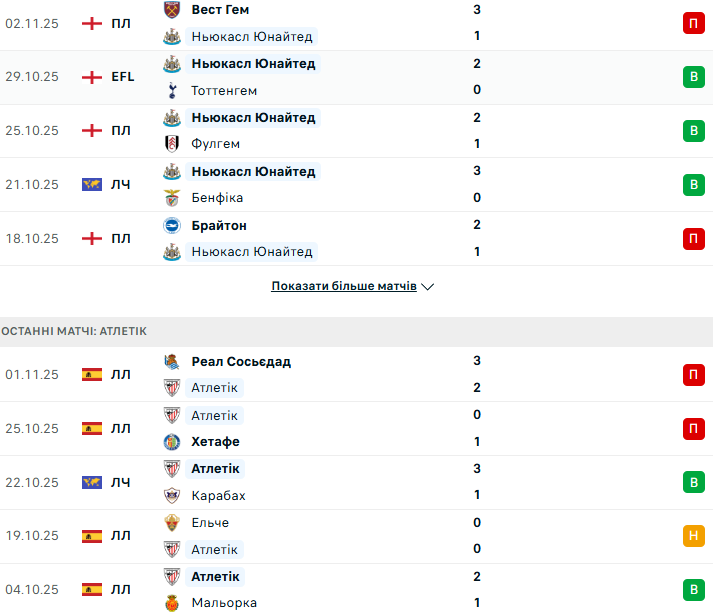This screenshot has width=713, height=615.
Task: Click the Qarabag club crest icon
Action: click(x=171, y=496)
